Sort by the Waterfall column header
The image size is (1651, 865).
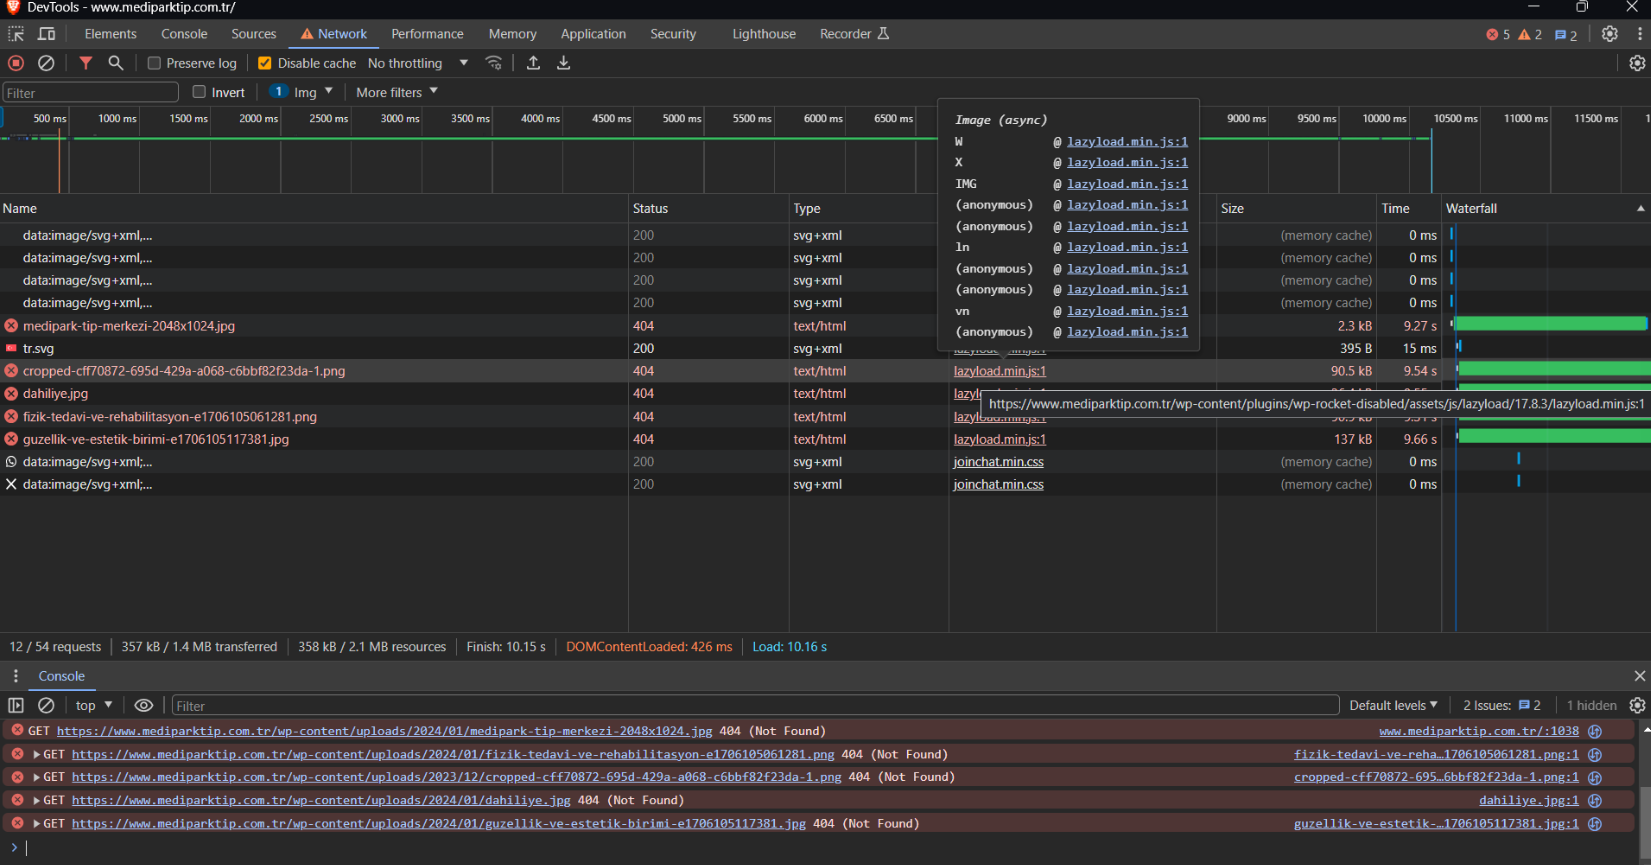[x=1545, y=208]
